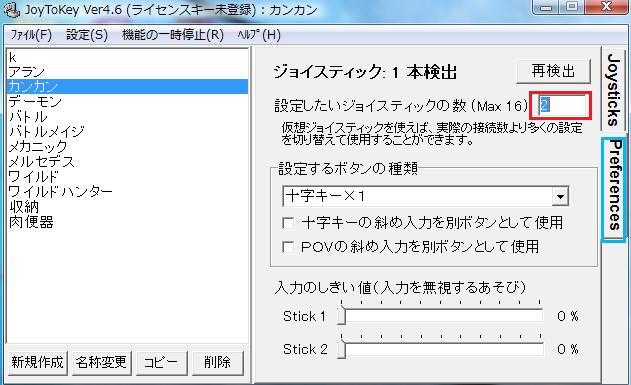The image size is (631, 385).
Task: Select the ワイルド profile
Action: click(x=128, y=177)
